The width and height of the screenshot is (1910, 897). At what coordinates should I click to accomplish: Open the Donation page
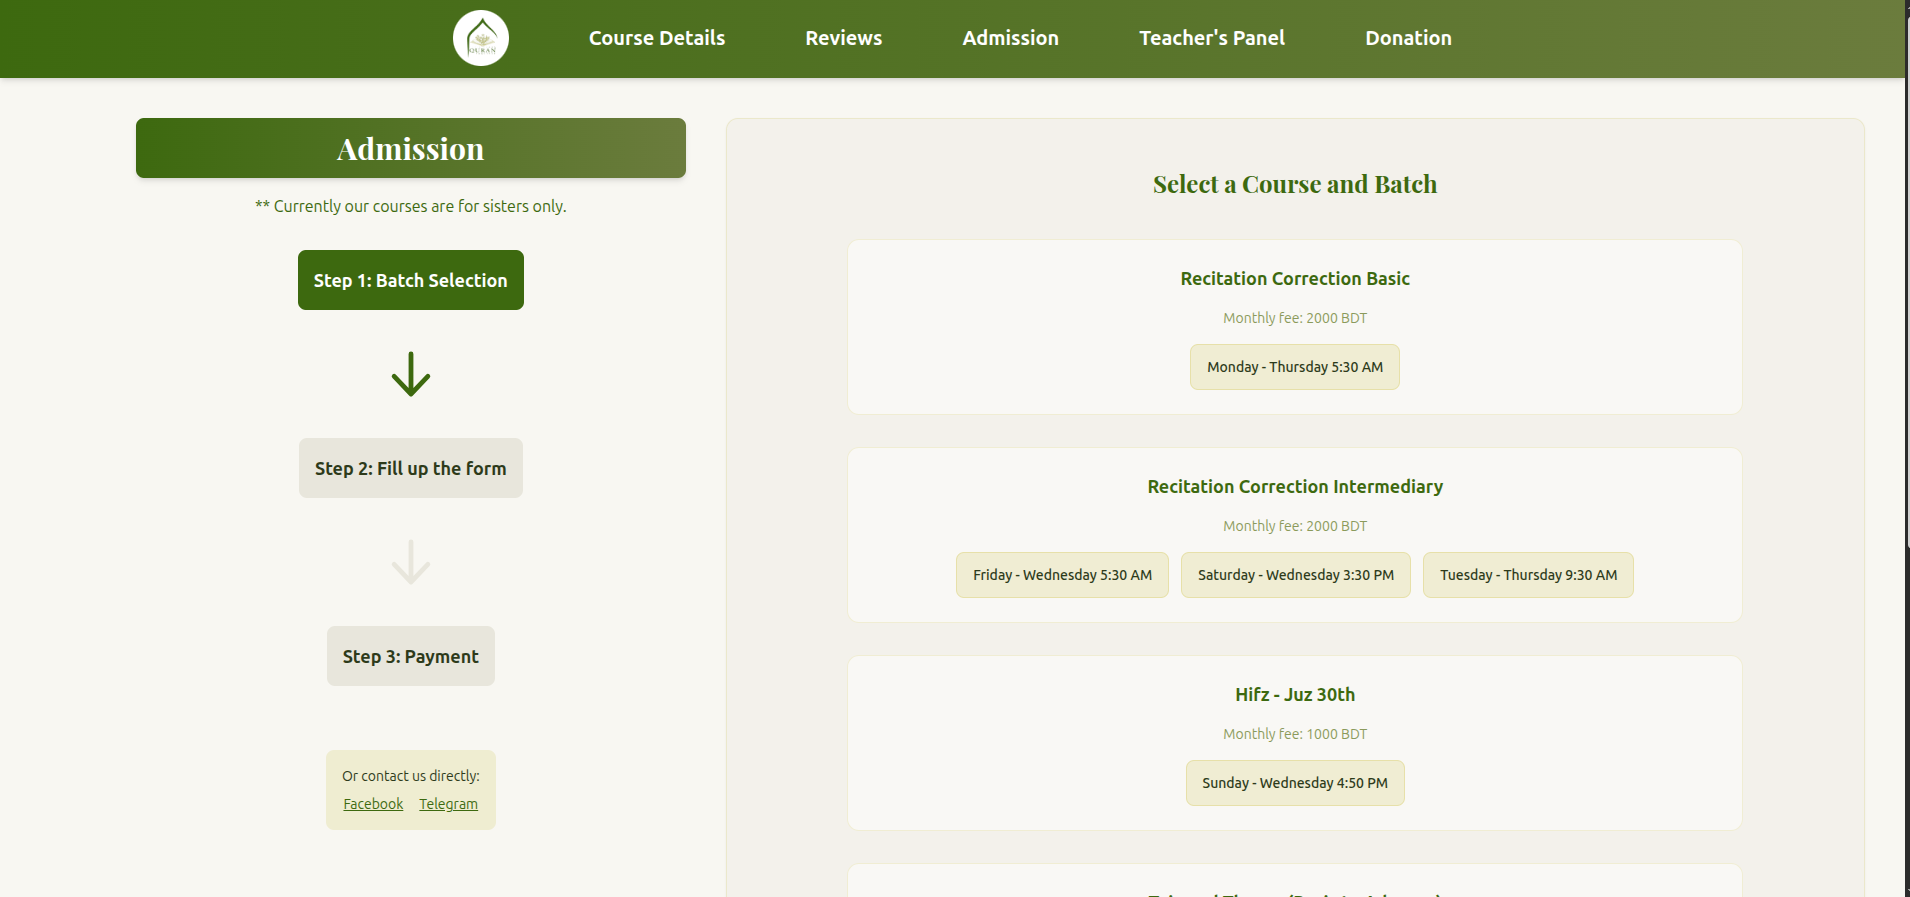1408,38
